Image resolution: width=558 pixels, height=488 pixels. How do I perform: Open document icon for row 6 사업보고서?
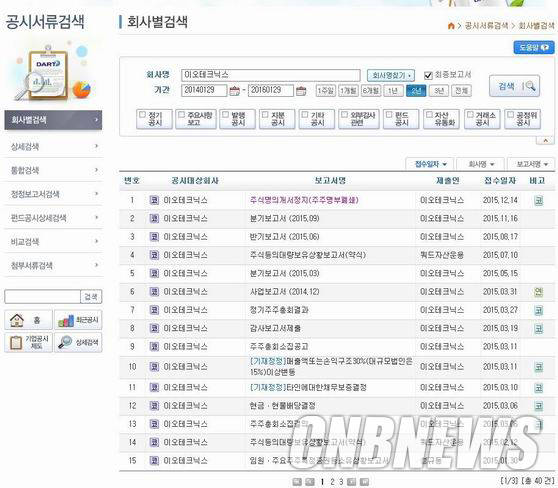click(x=154, y=292)
